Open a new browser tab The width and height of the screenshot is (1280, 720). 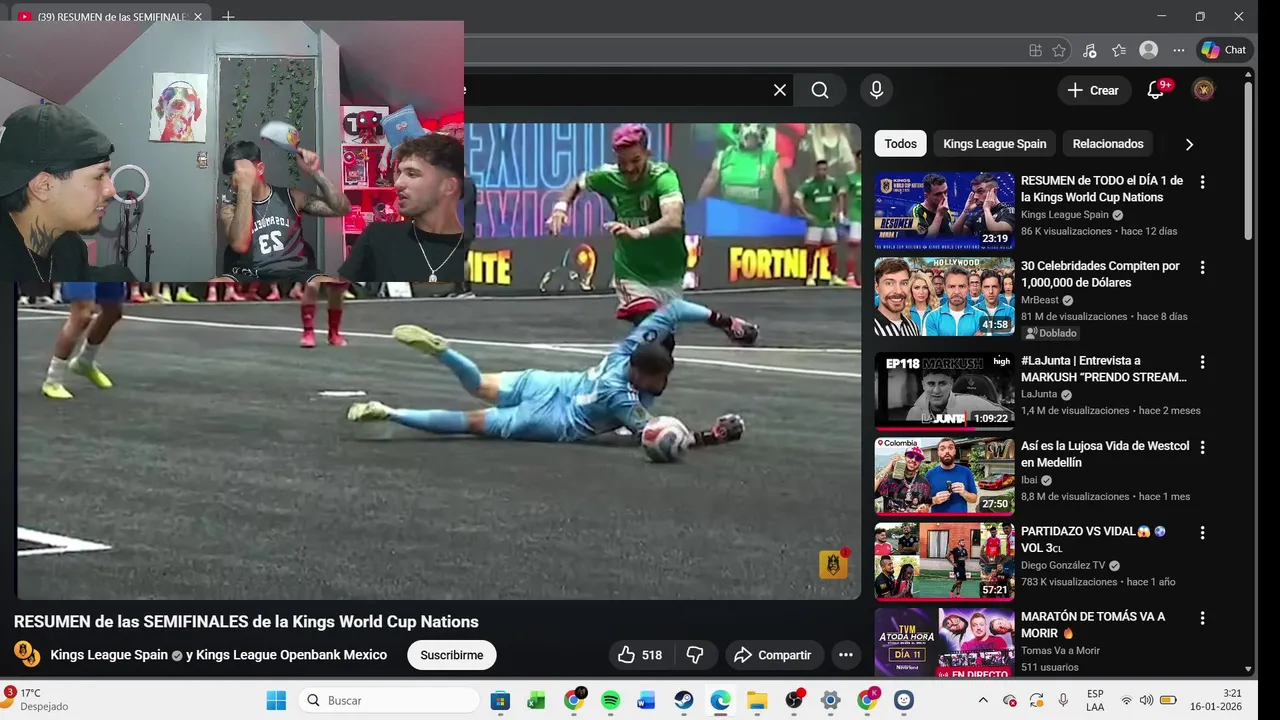click(x=228, y=17)
